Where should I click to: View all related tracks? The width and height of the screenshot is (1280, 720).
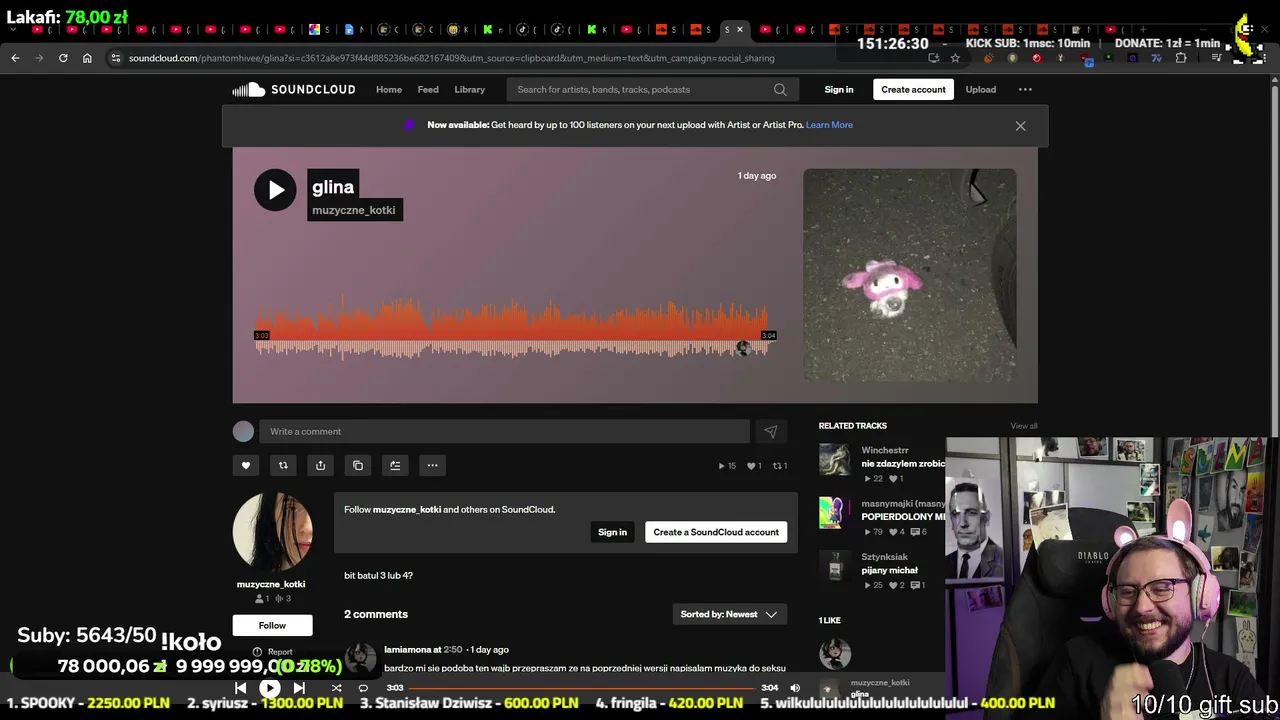coord(1023,426)
